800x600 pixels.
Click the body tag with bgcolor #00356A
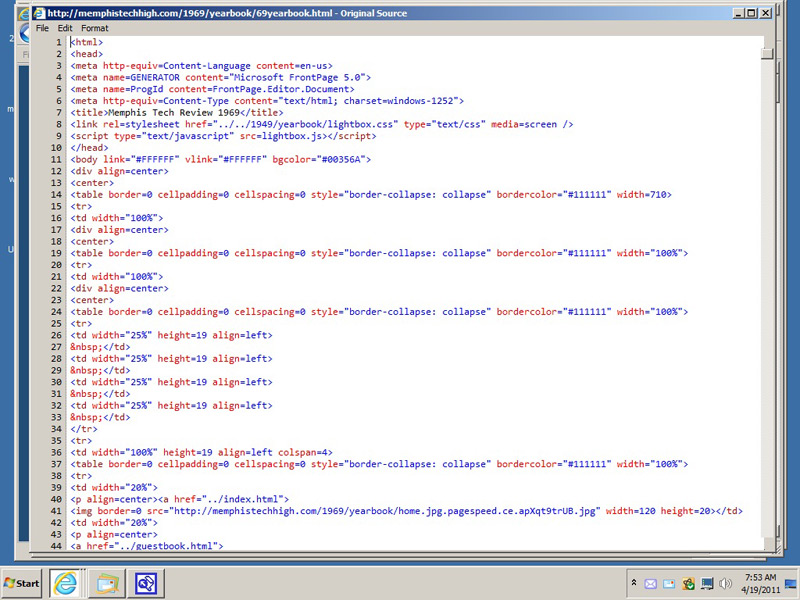tap(221, 160)
